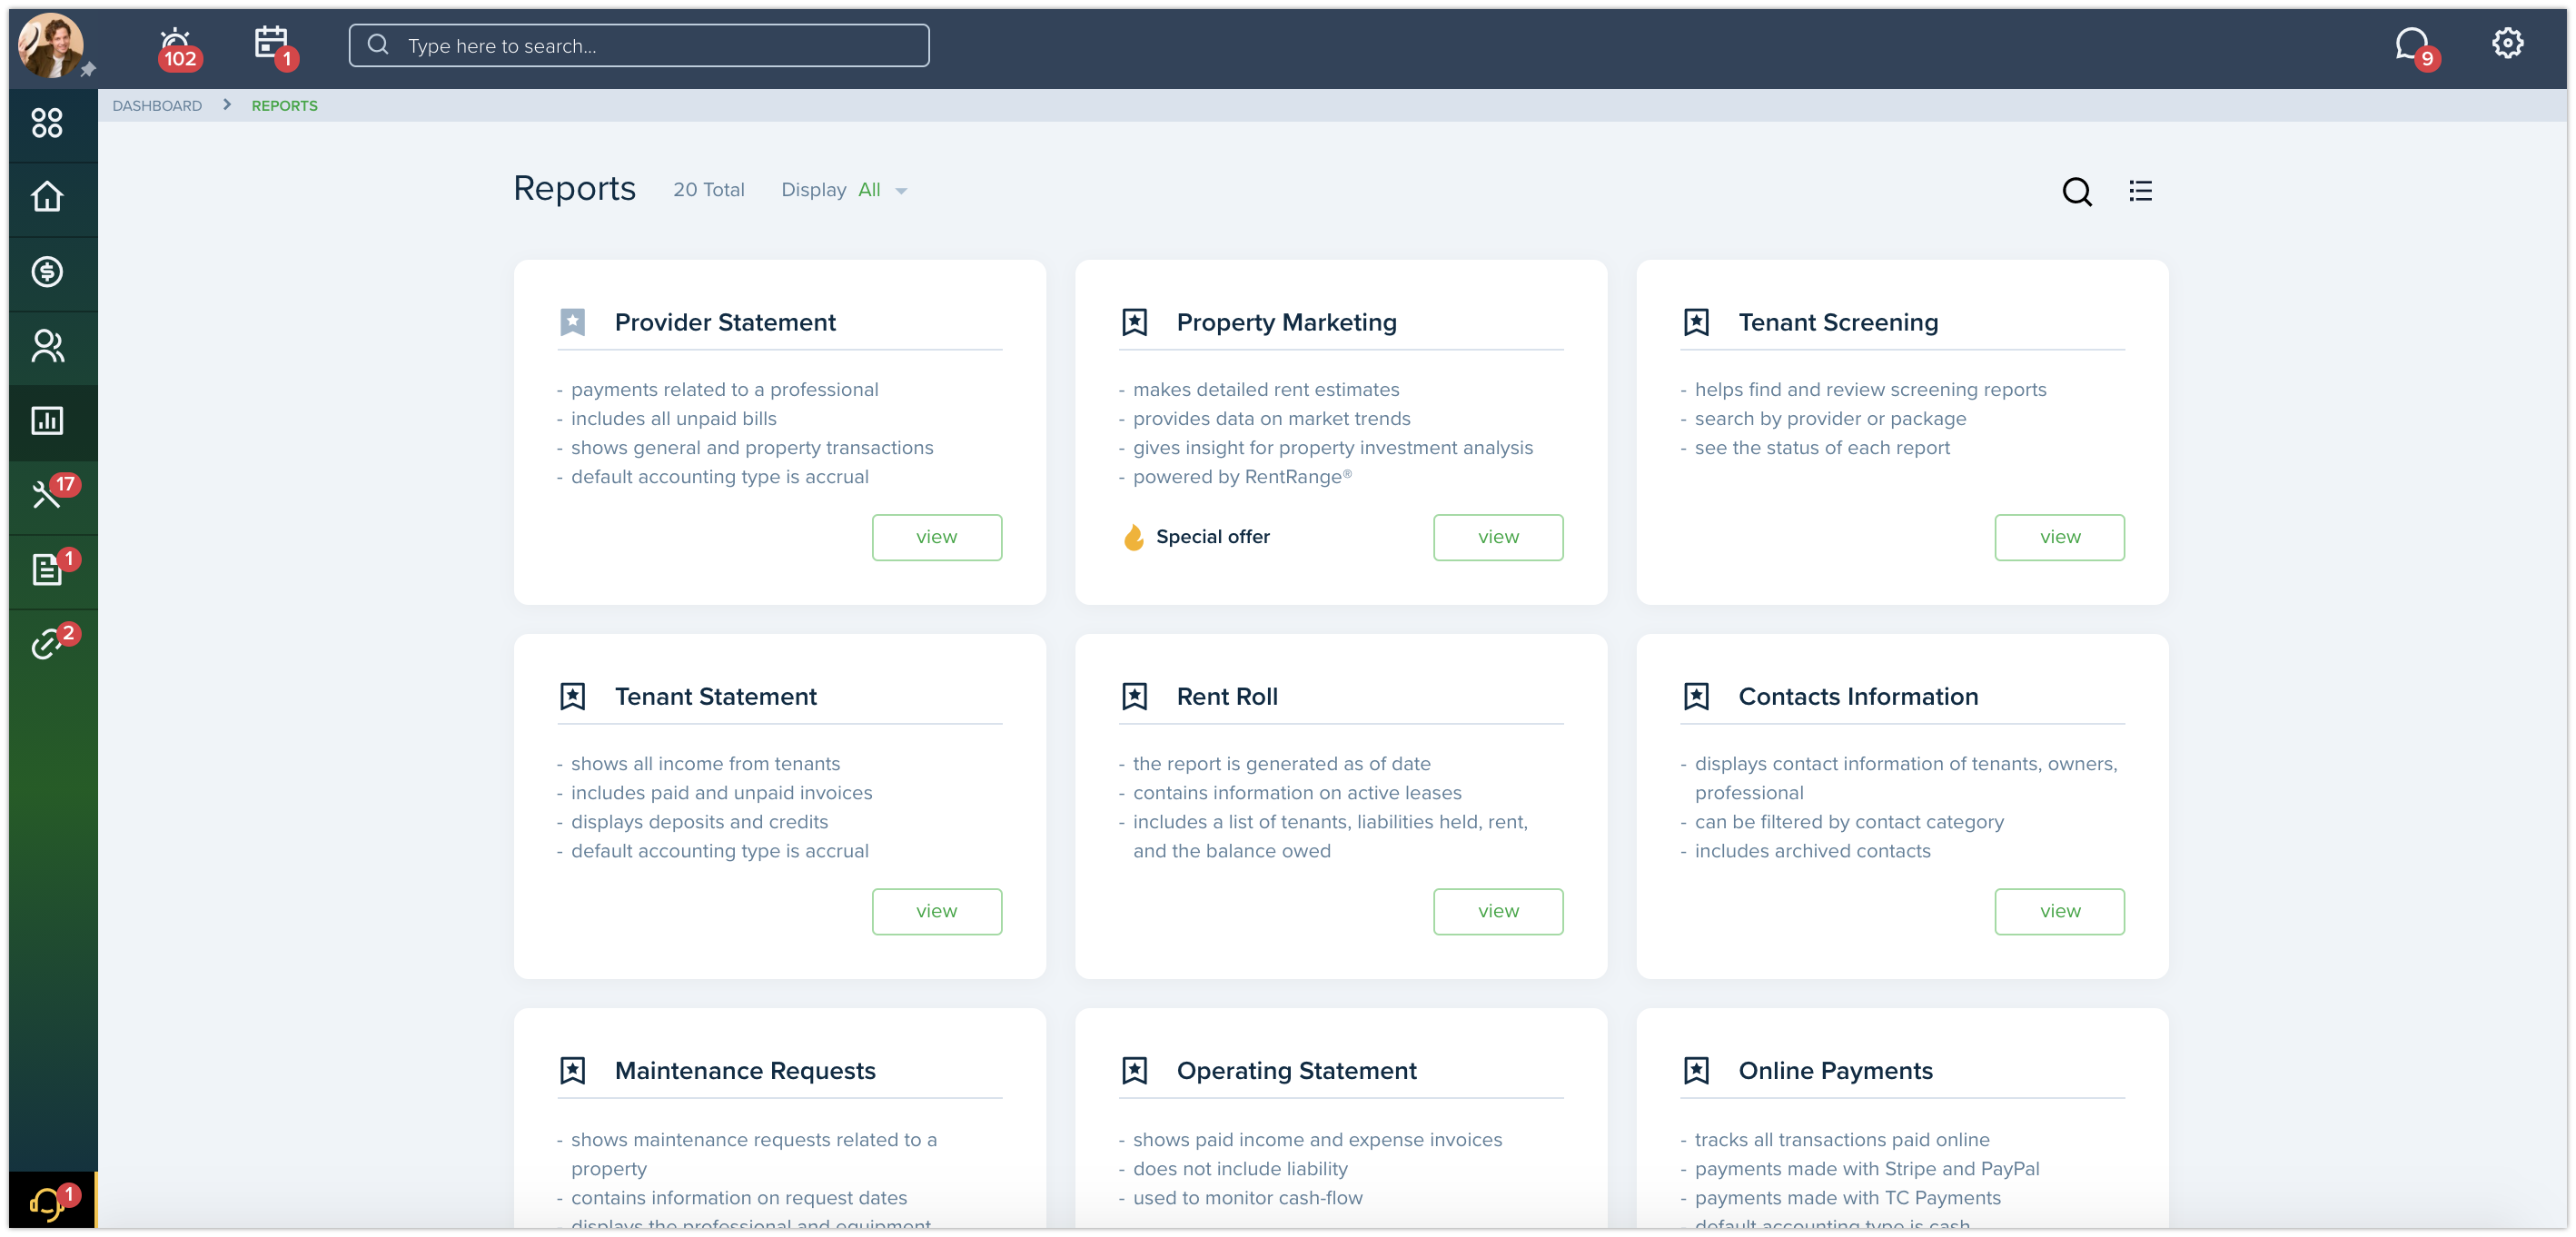The width and height of the screenshot is (2576, 1237).
Task: View the Tenant Statement report
Action: (x=937, y=911)
